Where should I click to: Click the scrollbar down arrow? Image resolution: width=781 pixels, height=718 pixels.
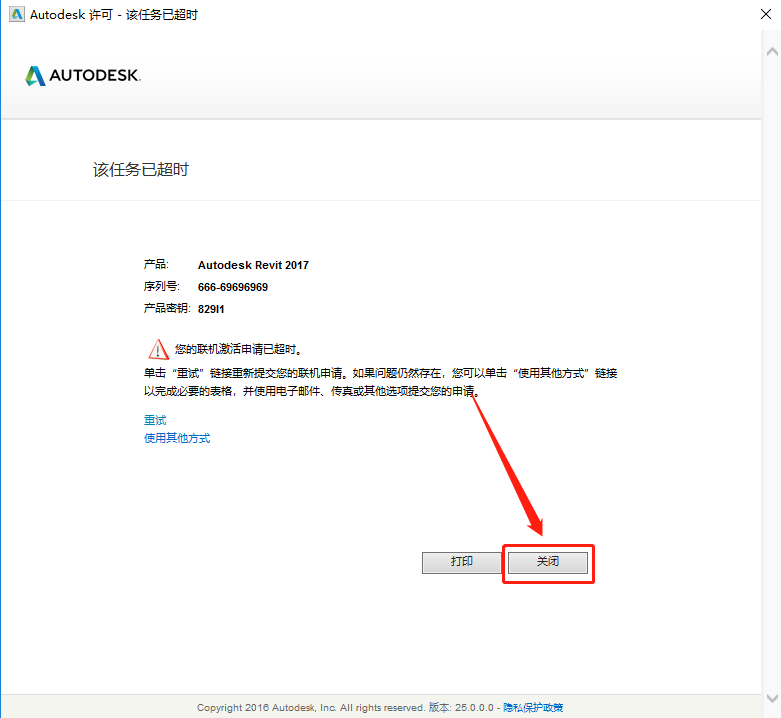[x=772, y=698]
